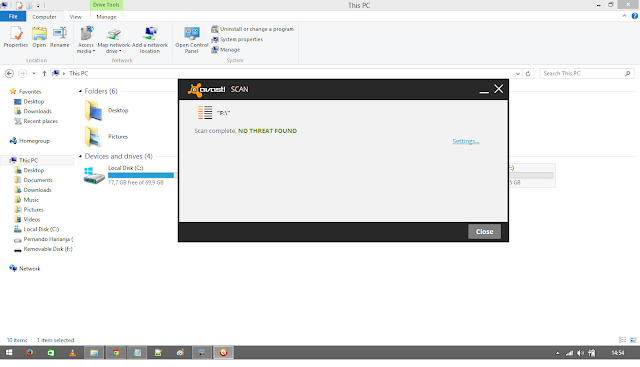The image size is (640, 367).
Task: Select the Pictures folder thumbnail
Action: [93, 137]
